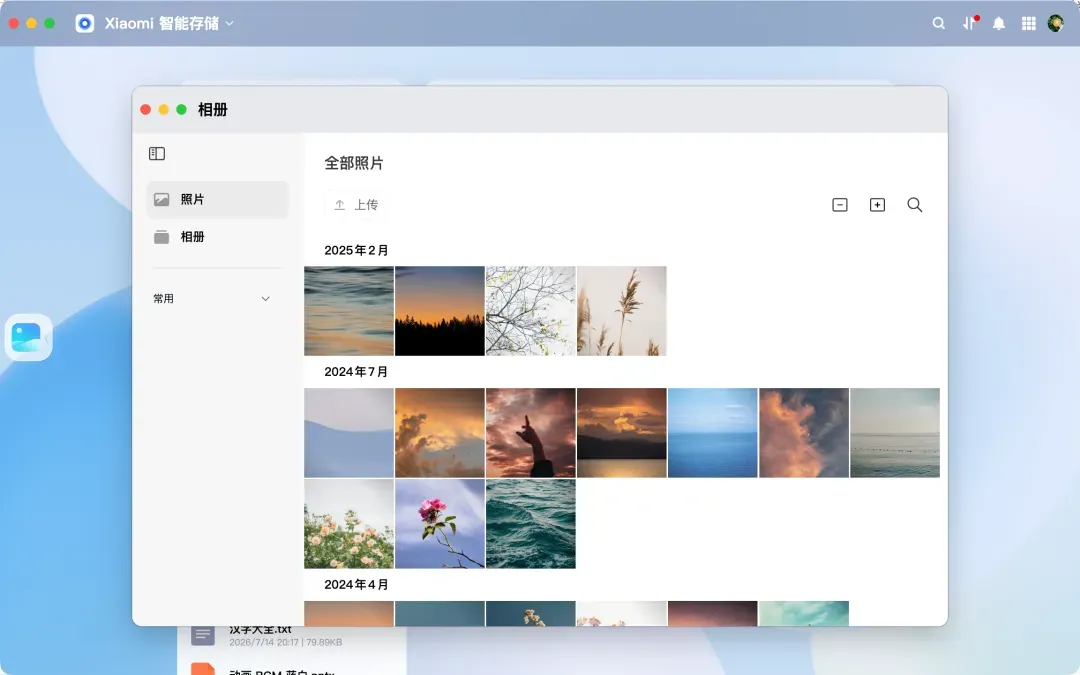This screenshot has height=675, width=1080.
Task: Select 照片 in the sidebar
Action: click(217, 200)
